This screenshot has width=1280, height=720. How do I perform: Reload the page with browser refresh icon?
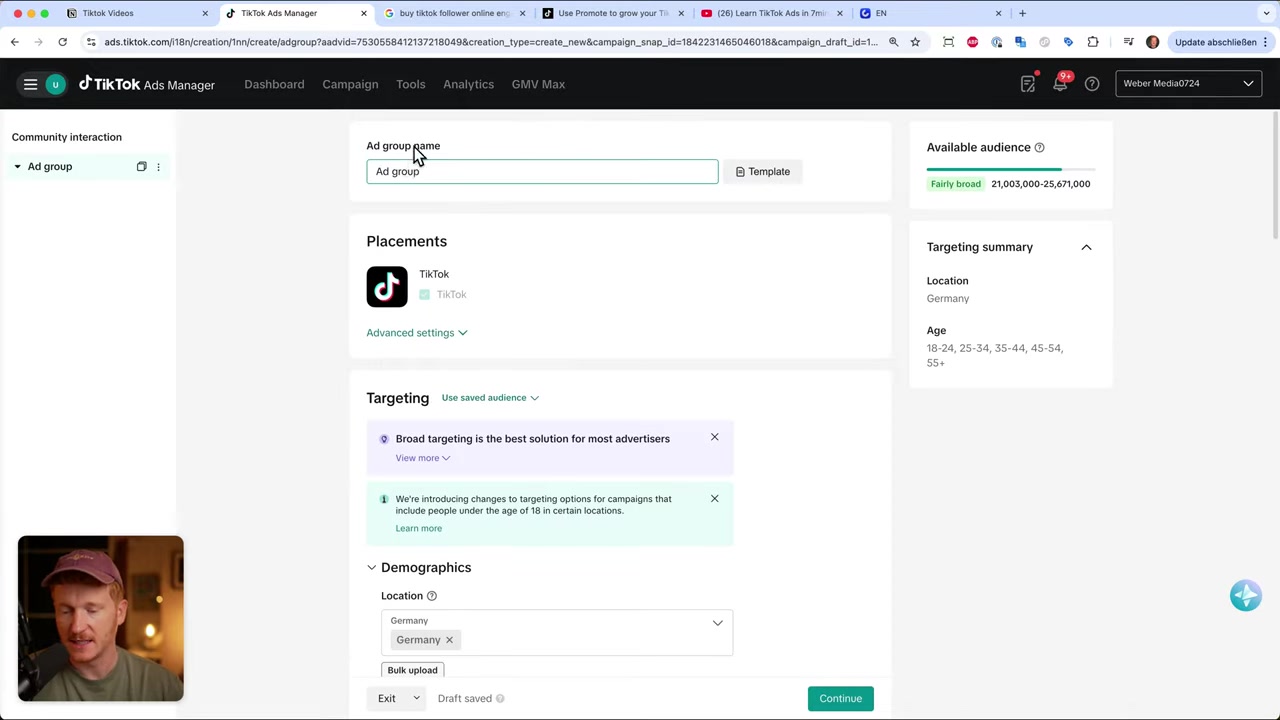62,42
